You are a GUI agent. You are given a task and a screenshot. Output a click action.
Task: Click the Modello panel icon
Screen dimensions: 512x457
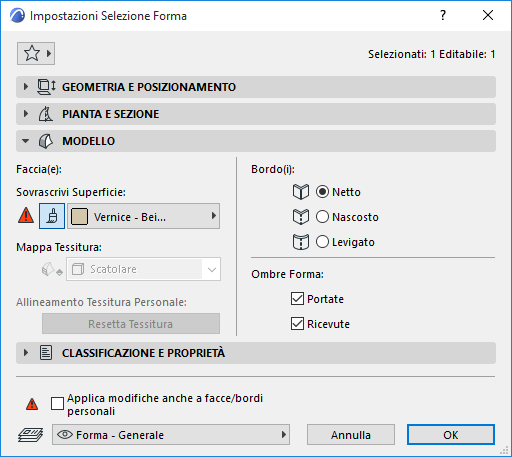(x=46, y=141)
